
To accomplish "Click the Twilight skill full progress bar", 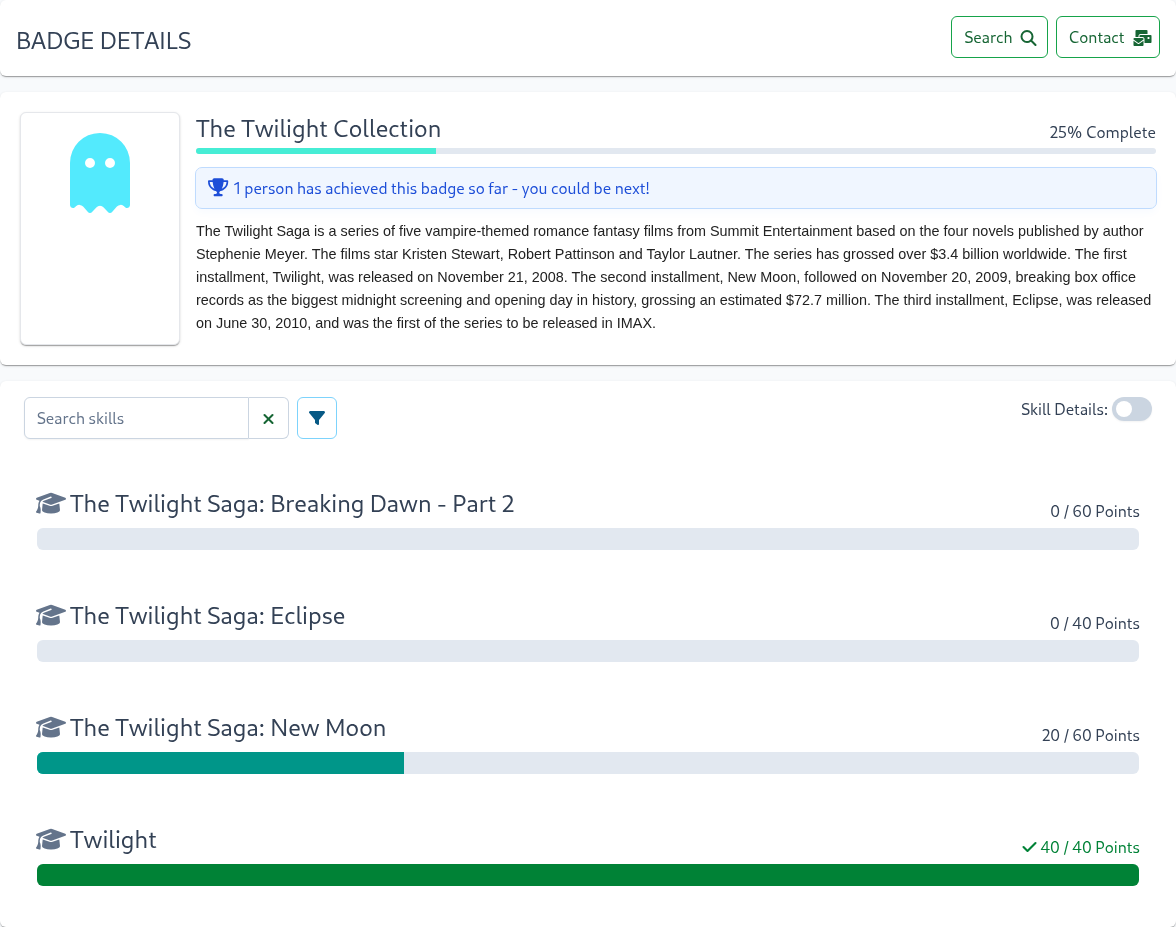I will pyautogui.click(x=588, y=874).
